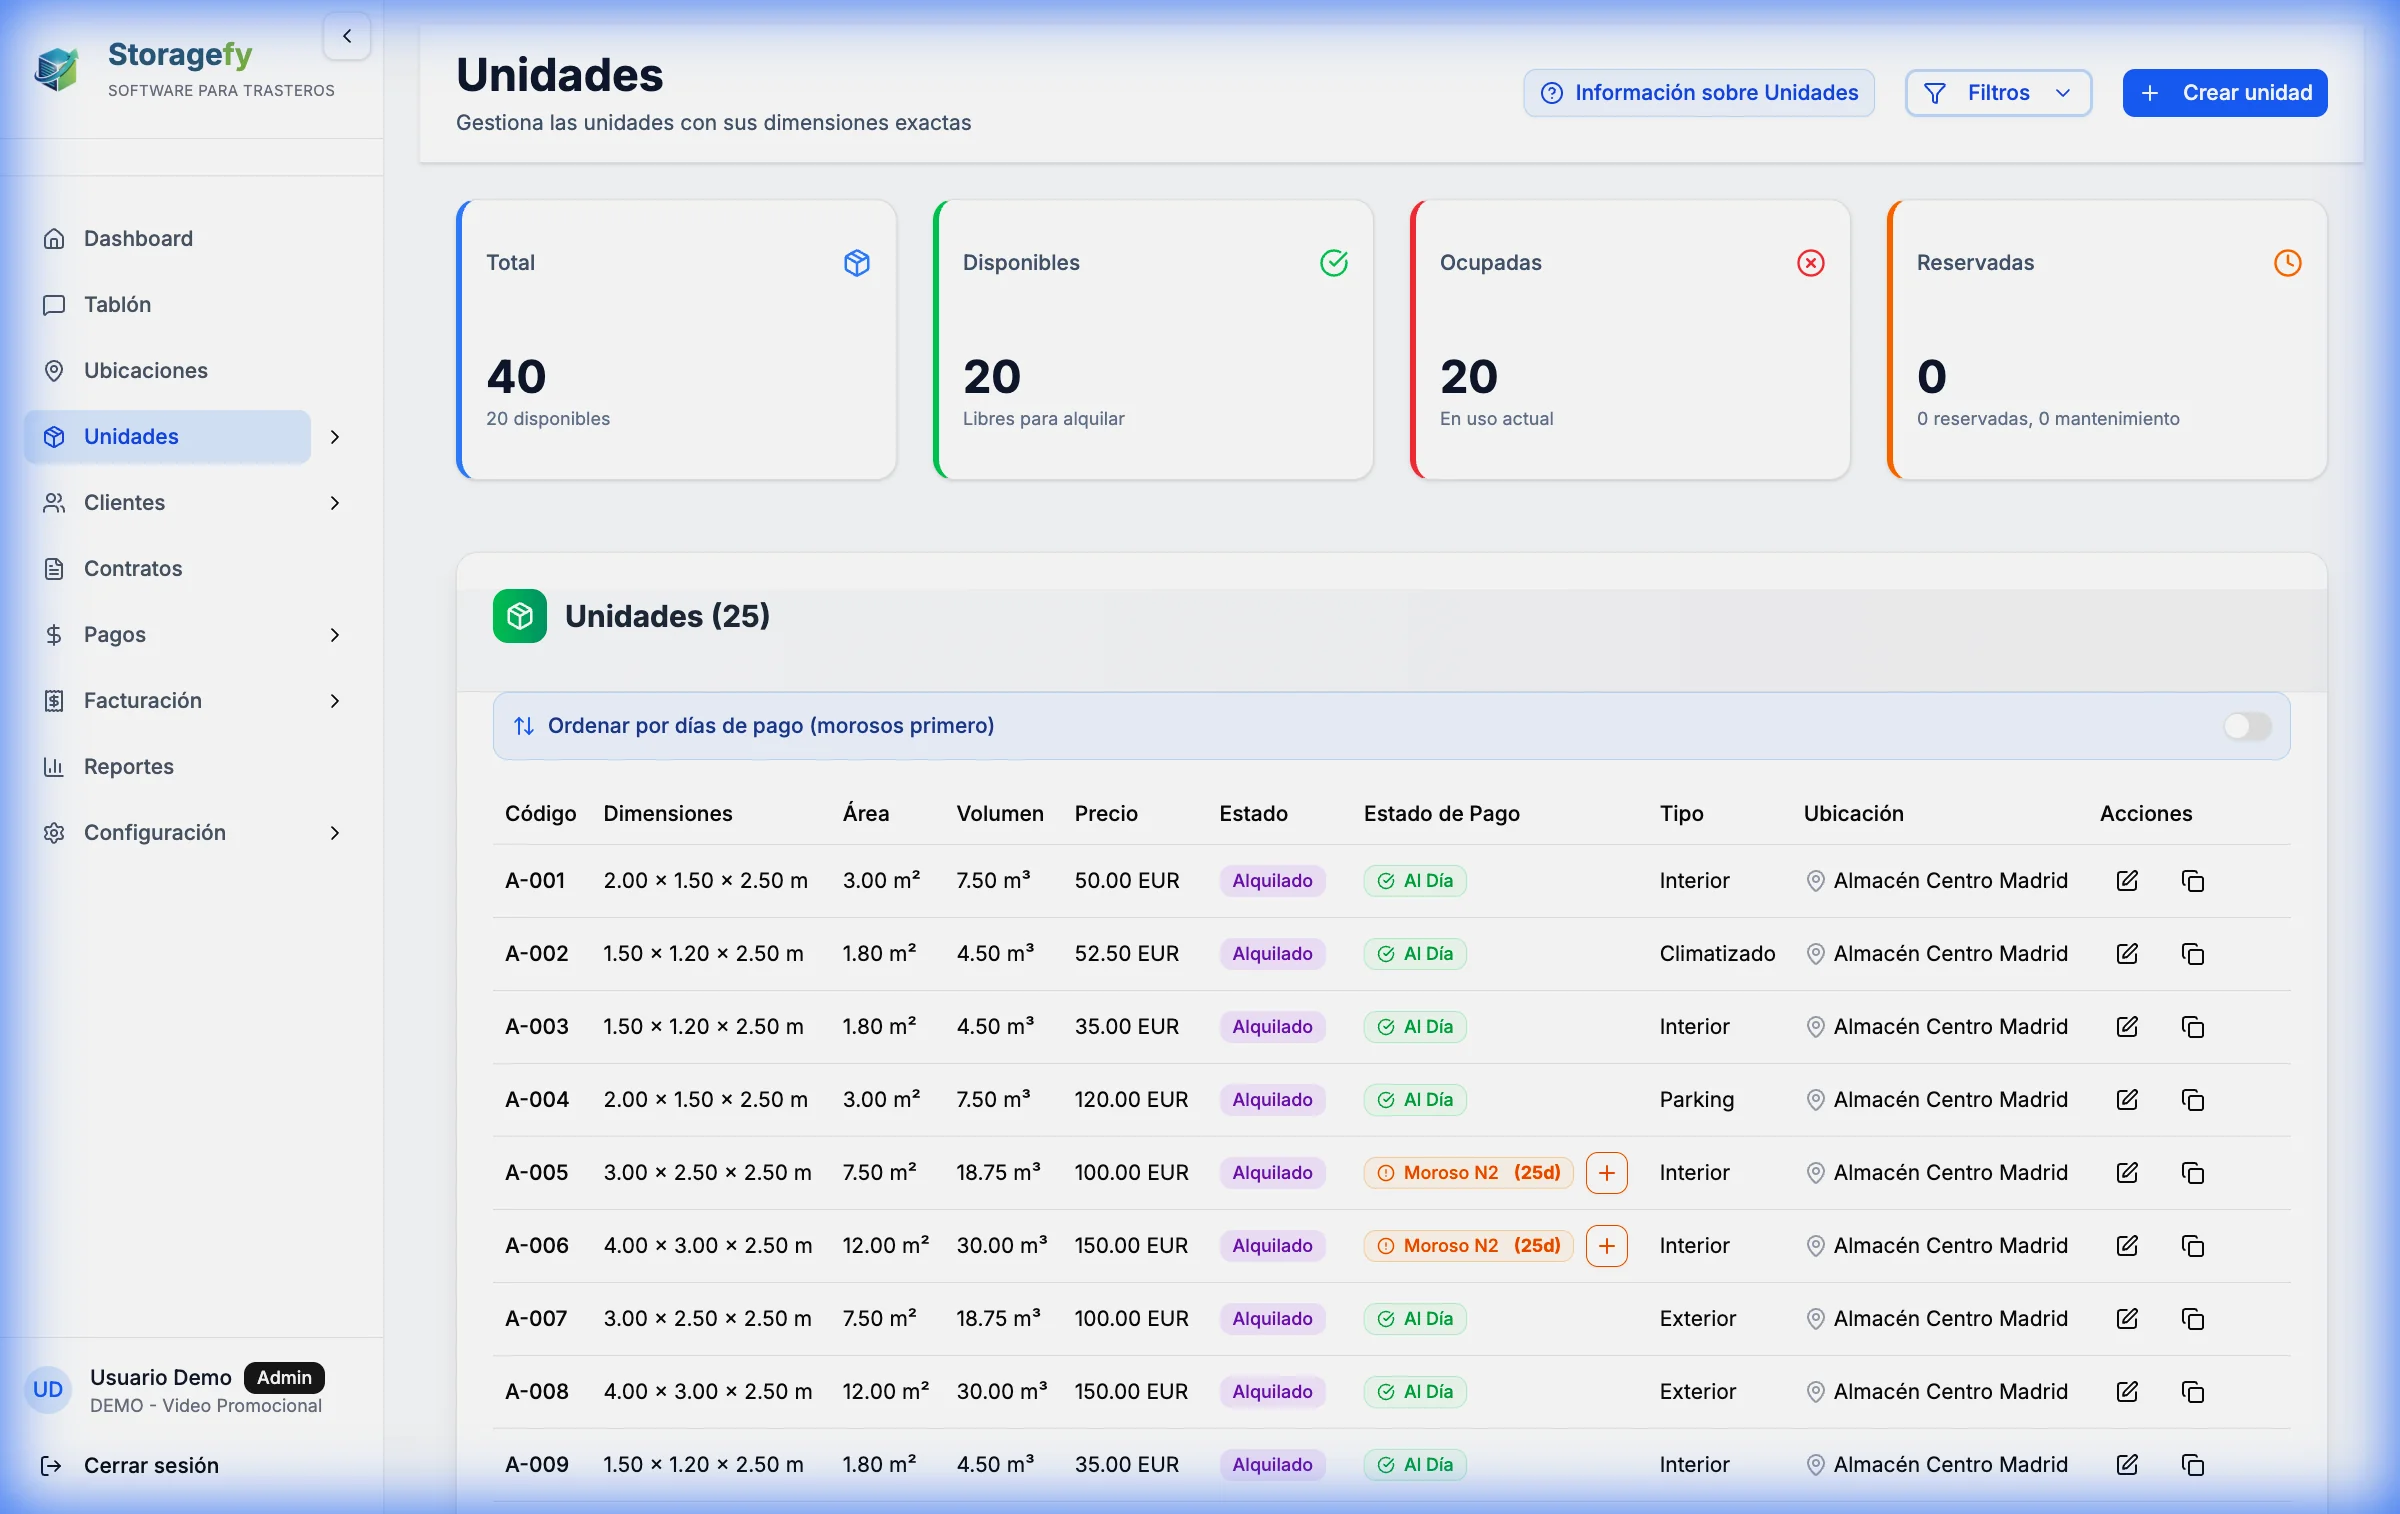Image resolution: width=2400 pixels, height=1514 pixels.
Task: Open Información sobre Unidades
Action: click(1698, 93)
